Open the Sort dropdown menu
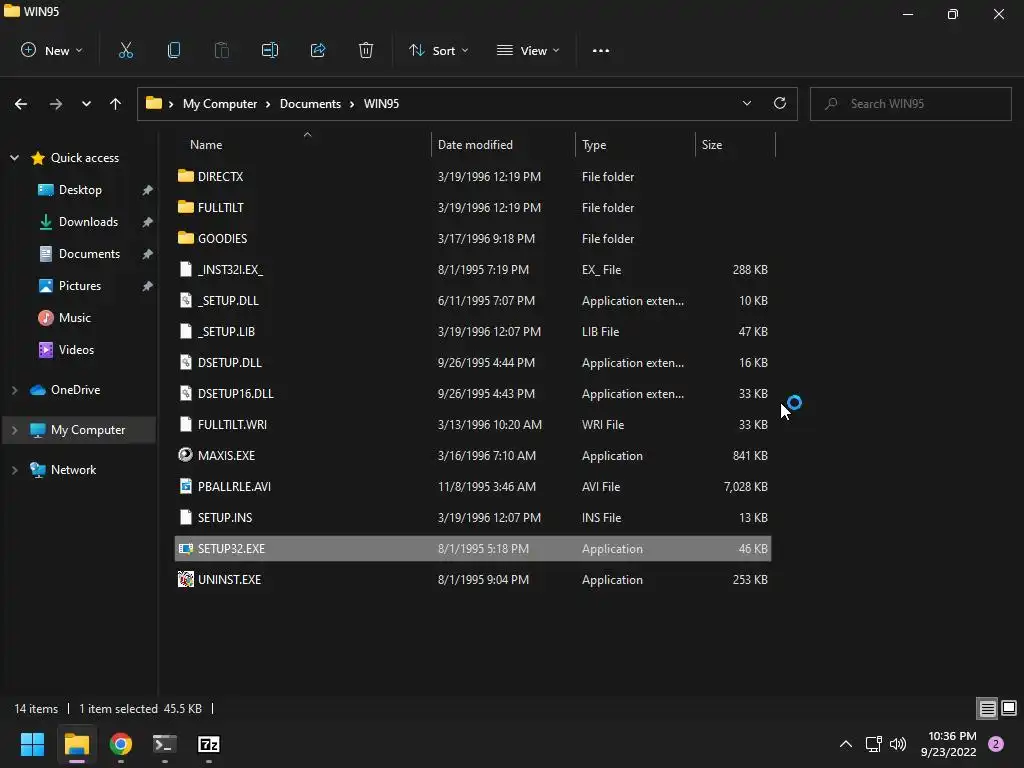 coord(438,50)
